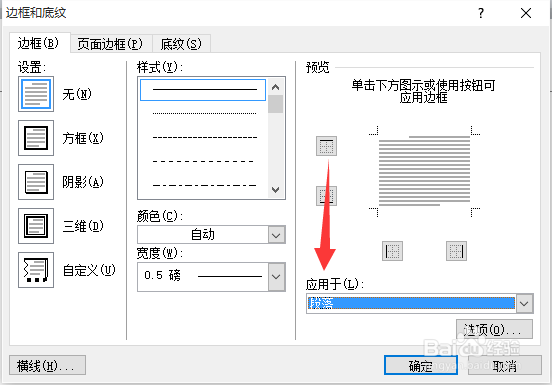
Task: Select the 无(N) no-border setting icon
Action: (x=36, y=94)
